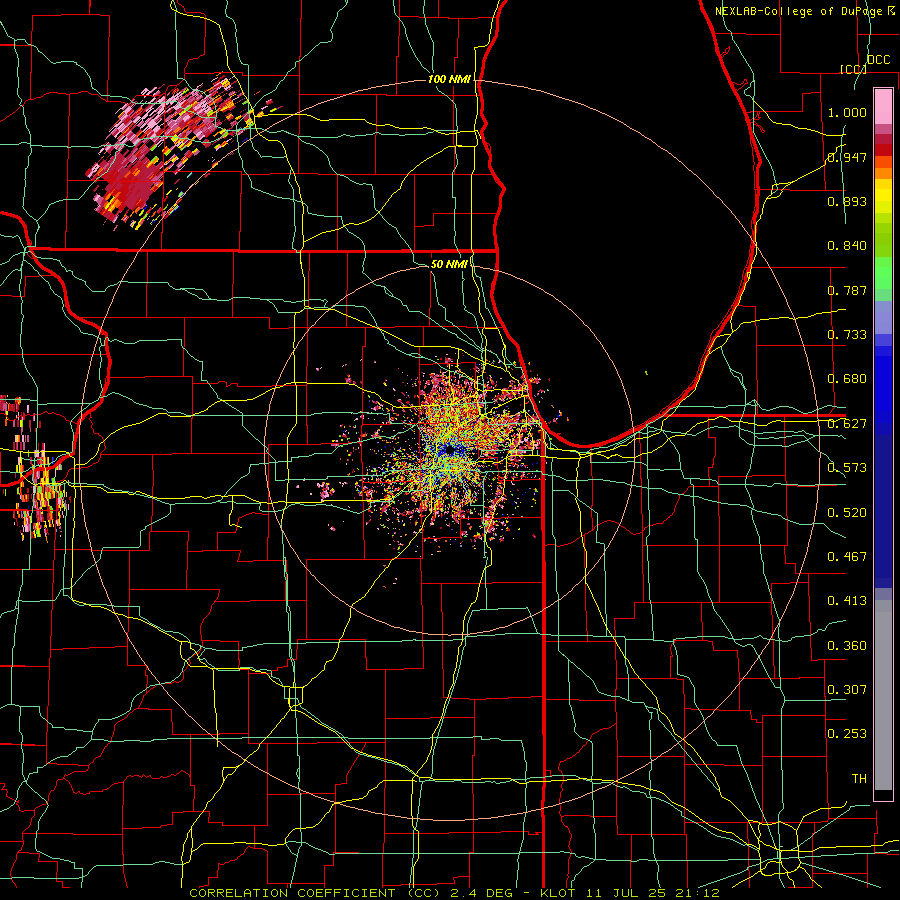Click the 0.307 scale value
900x900 pixels.
pos(847,689)
